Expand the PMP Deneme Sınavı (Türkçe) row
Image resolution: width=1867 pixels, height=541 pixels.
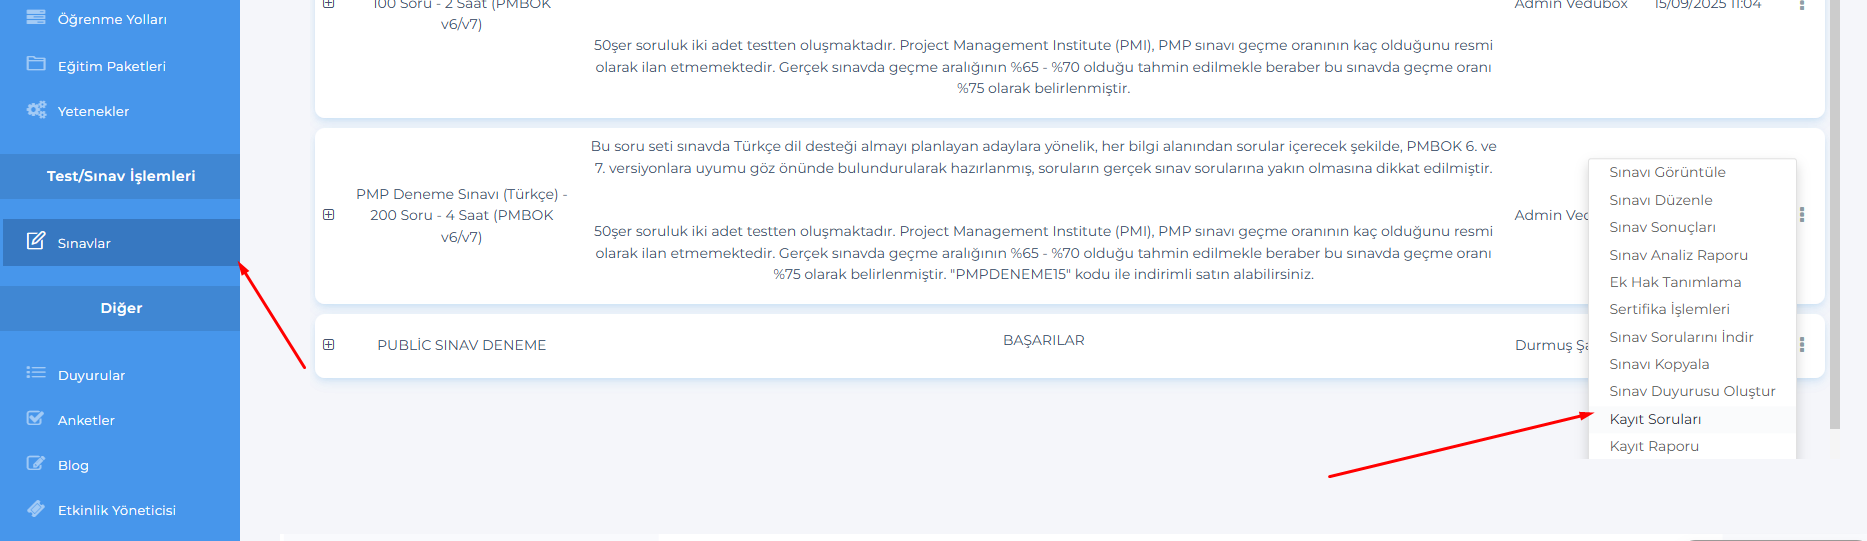(x=329, y=215)
